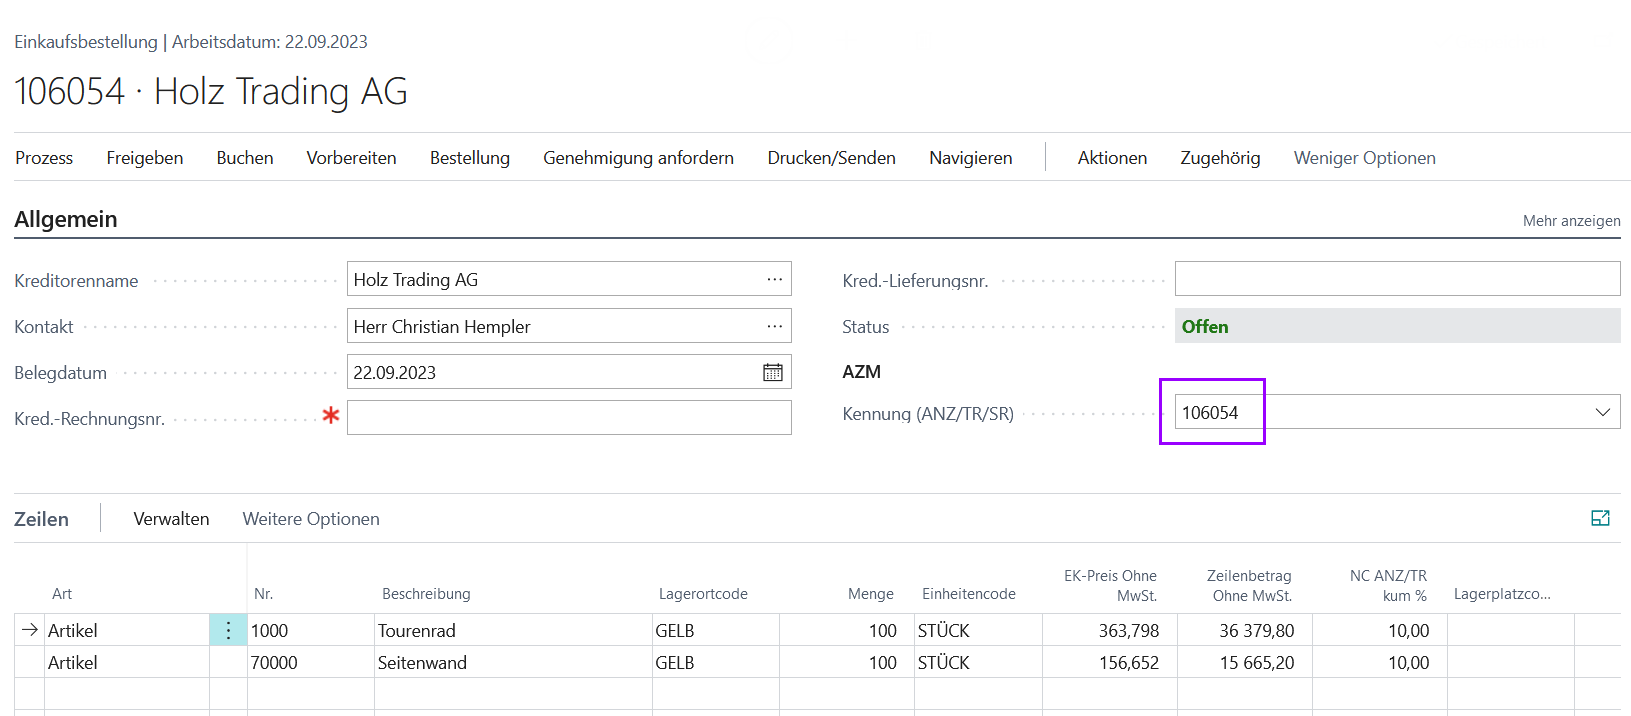The height and width of the screenshot is (716, 1631).
Task: Click Menge 100 in Seitenwand row
Action: point(847,662)
